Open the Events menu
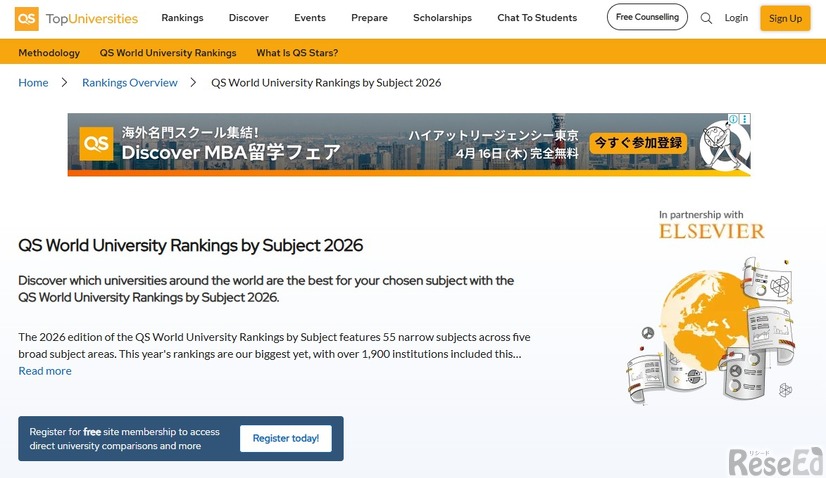This screenshot has width=826, height=478. (310, 18)
